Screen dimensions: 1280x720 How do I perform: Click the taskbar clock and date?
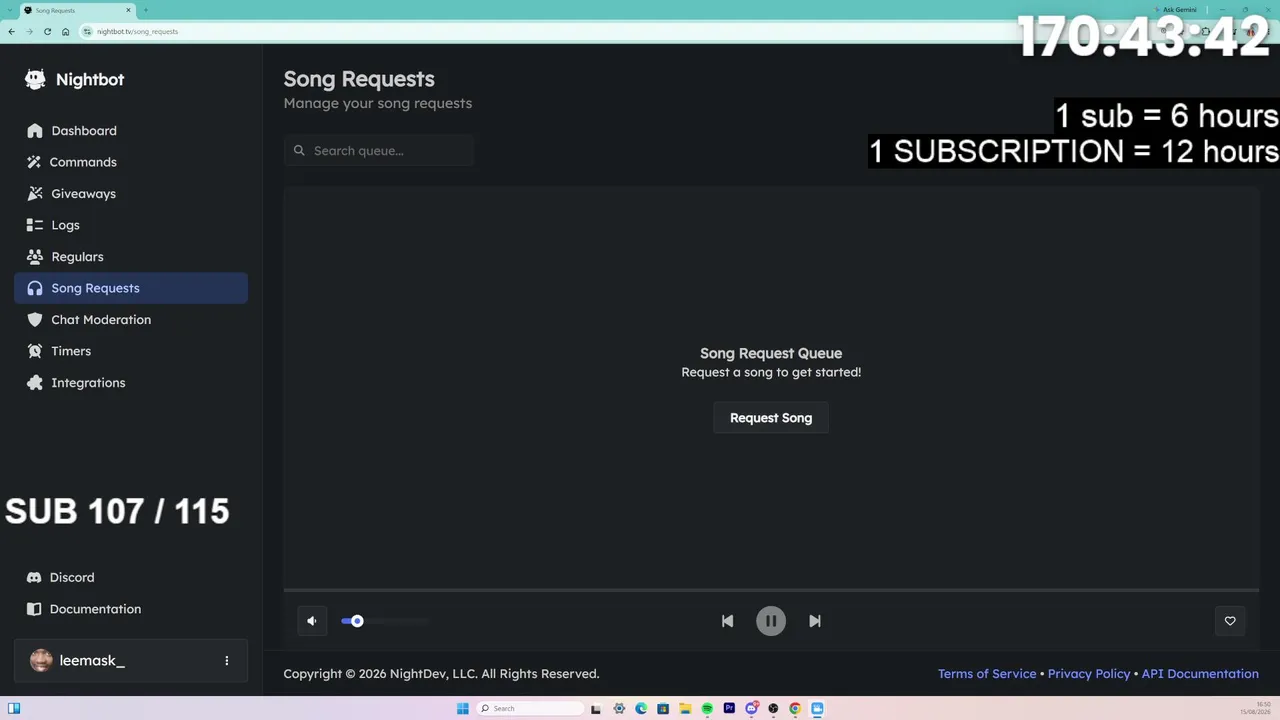coord(1256,708)
